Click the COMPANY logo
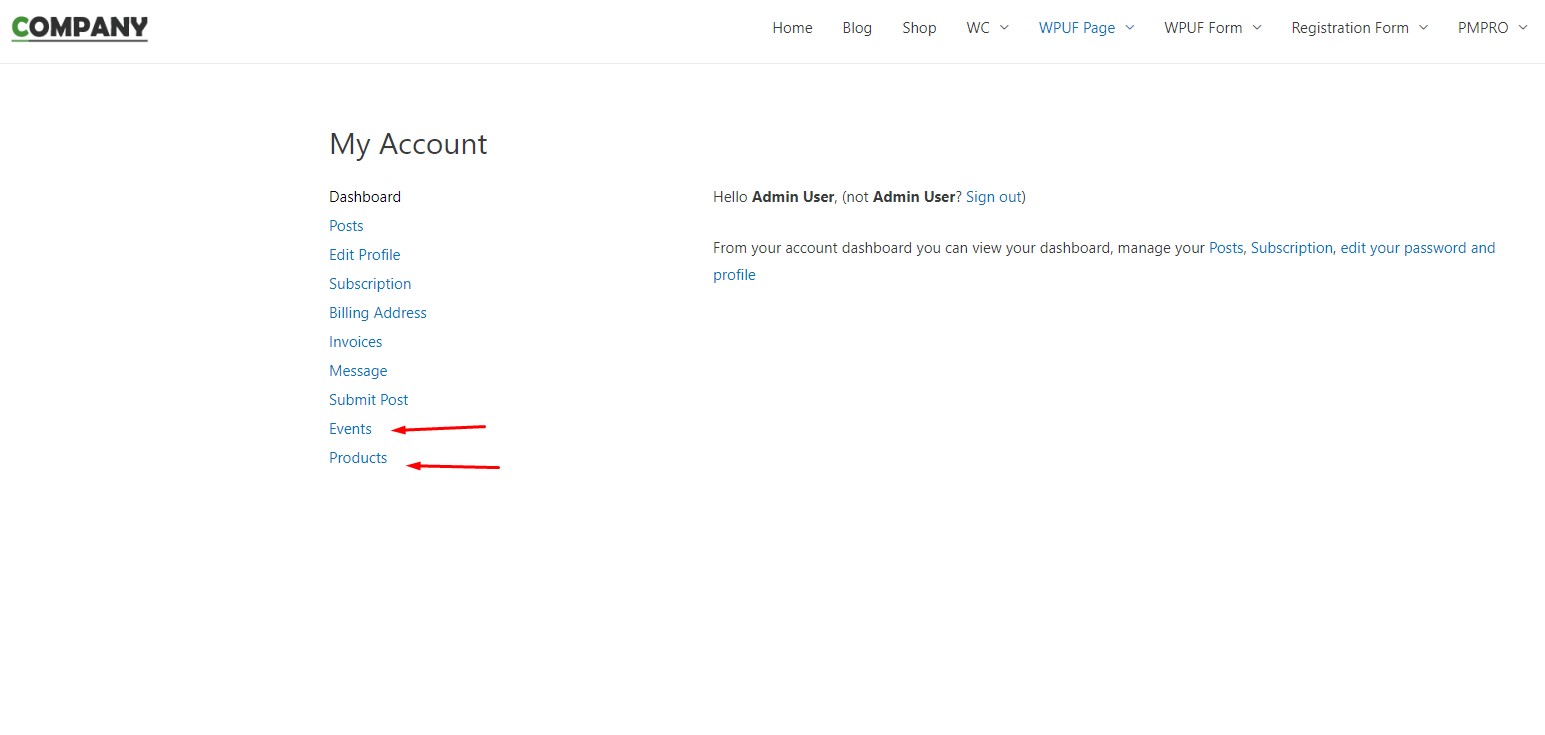The image size is (1545, 735). pyautogui.click(x=80, y=28)
